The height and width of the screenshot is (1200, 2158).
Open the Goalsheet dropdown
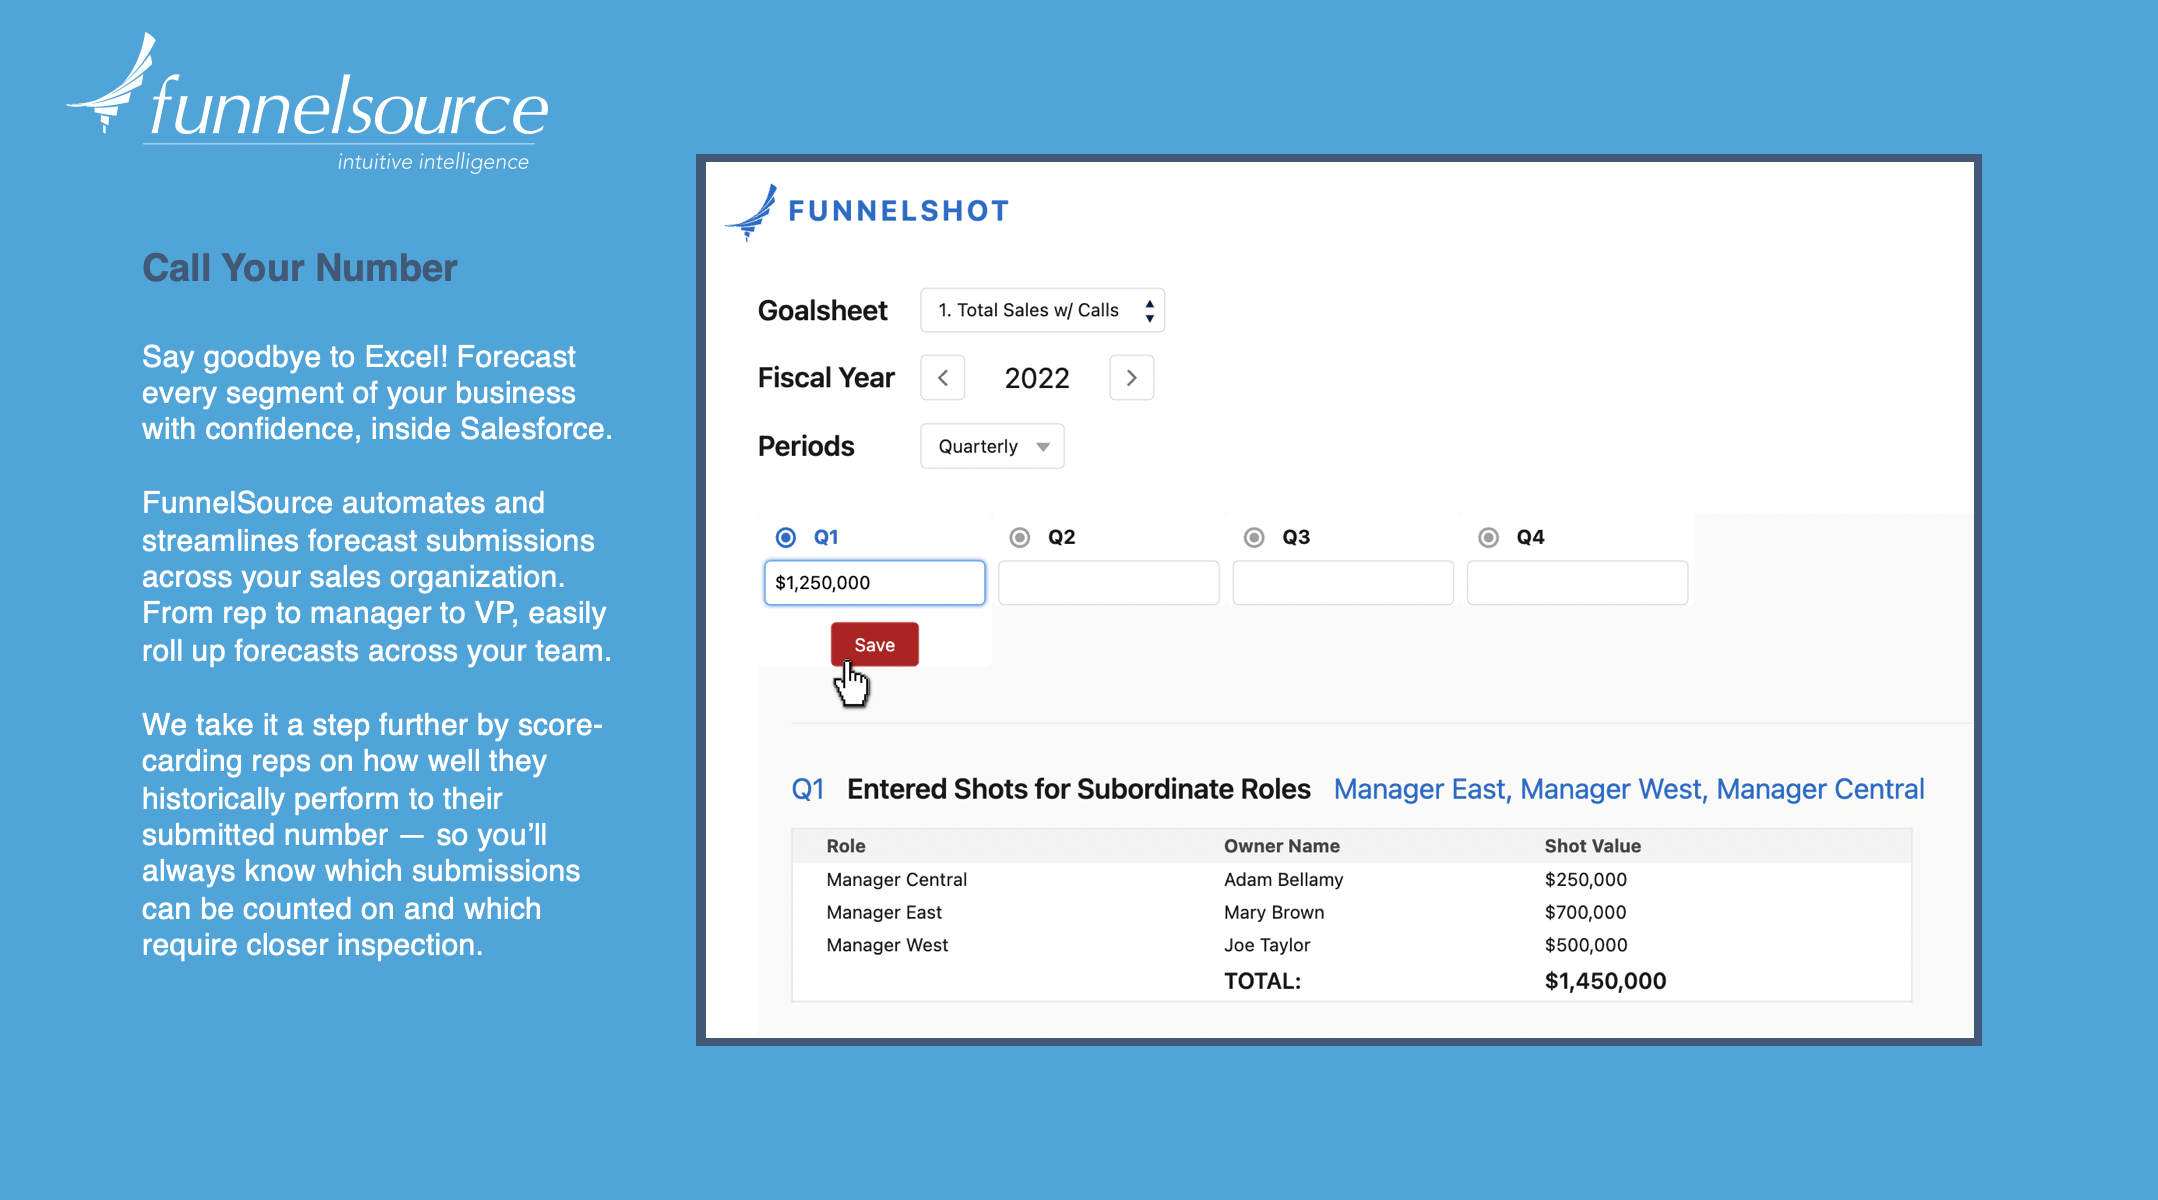point(1042,310)
